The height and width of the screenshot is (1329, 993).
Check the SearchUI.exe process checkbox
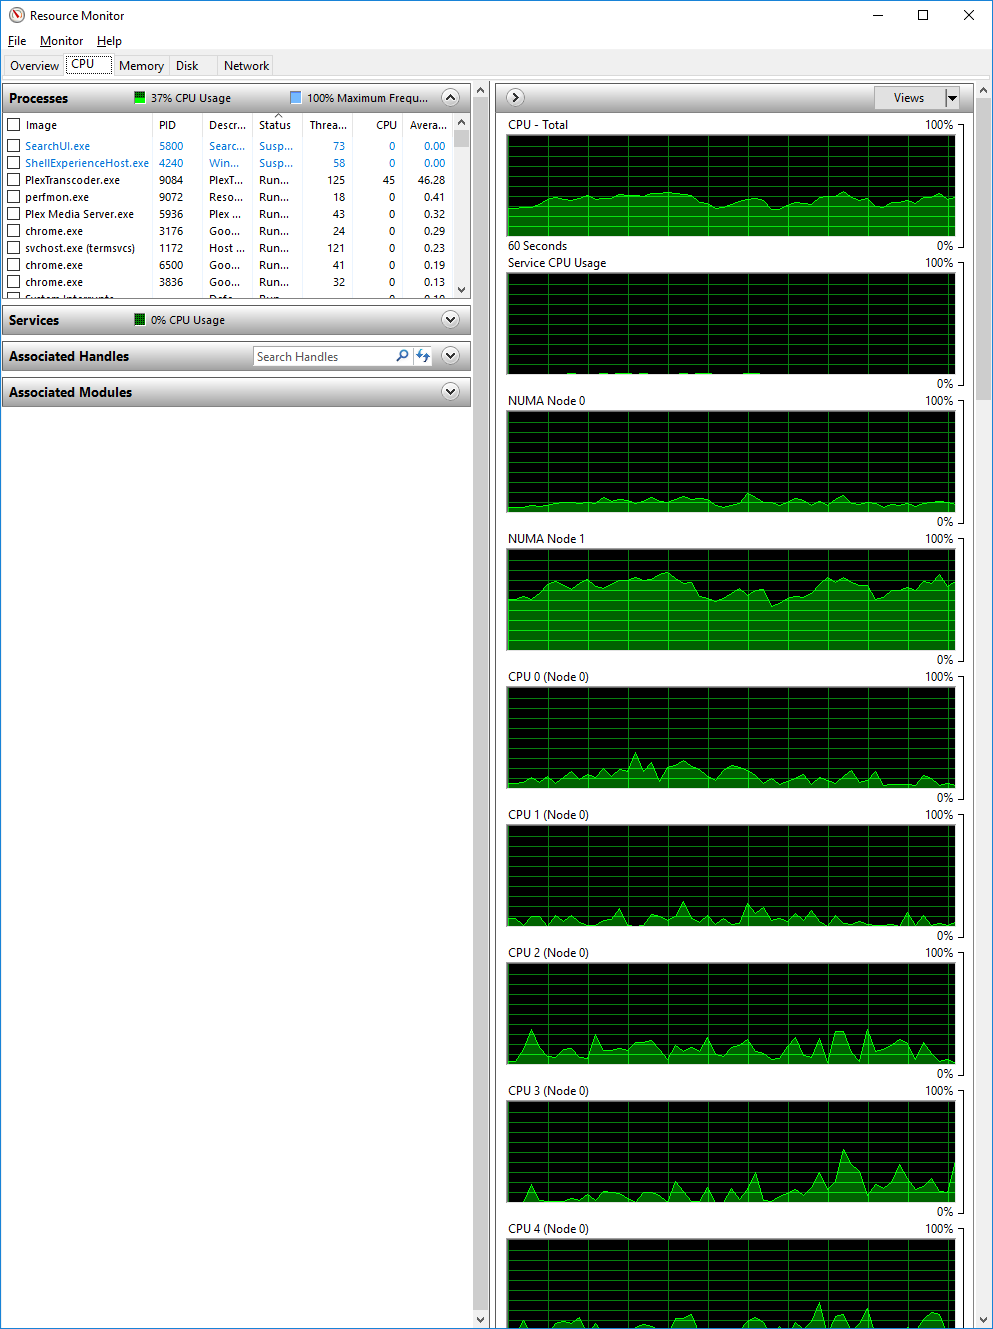tap(14, 146)
